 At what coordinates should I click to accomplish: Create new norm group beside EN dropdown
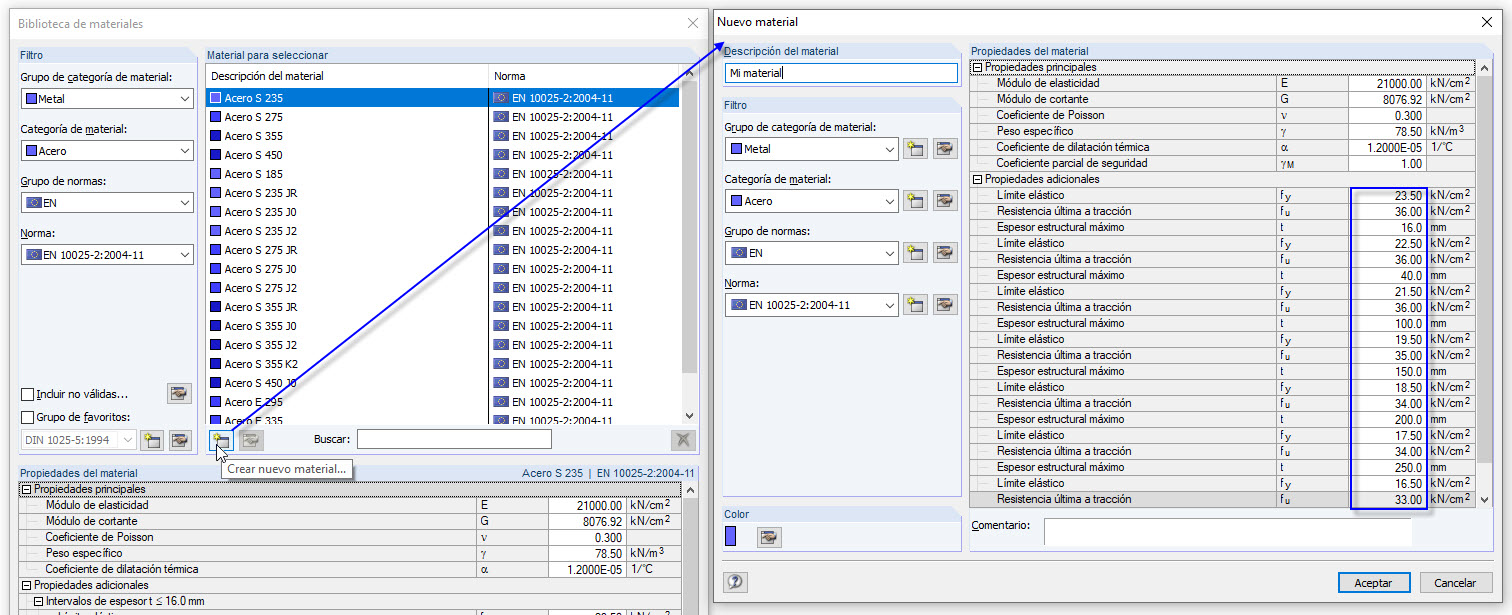click(915, 253)
